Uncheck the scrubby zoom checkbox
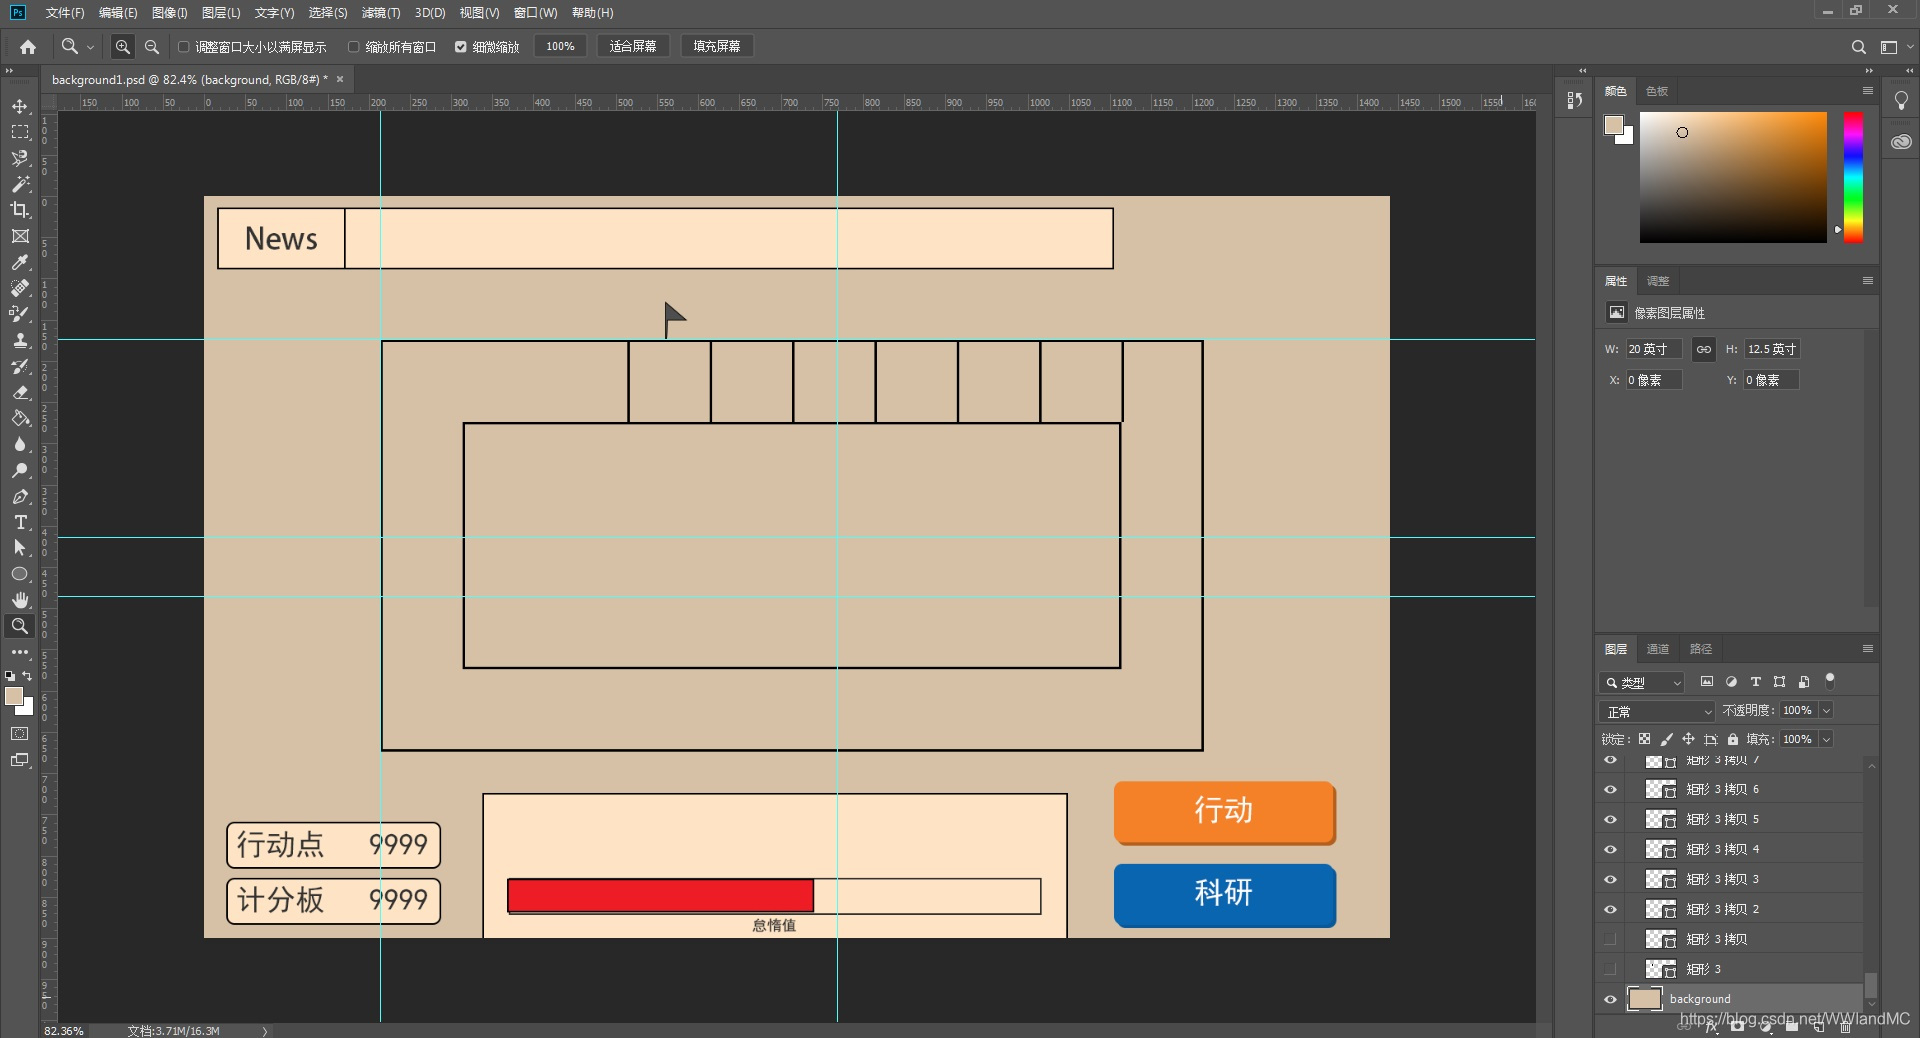The height and width of the screenshot is (1038, 1920). coord(461,47)
